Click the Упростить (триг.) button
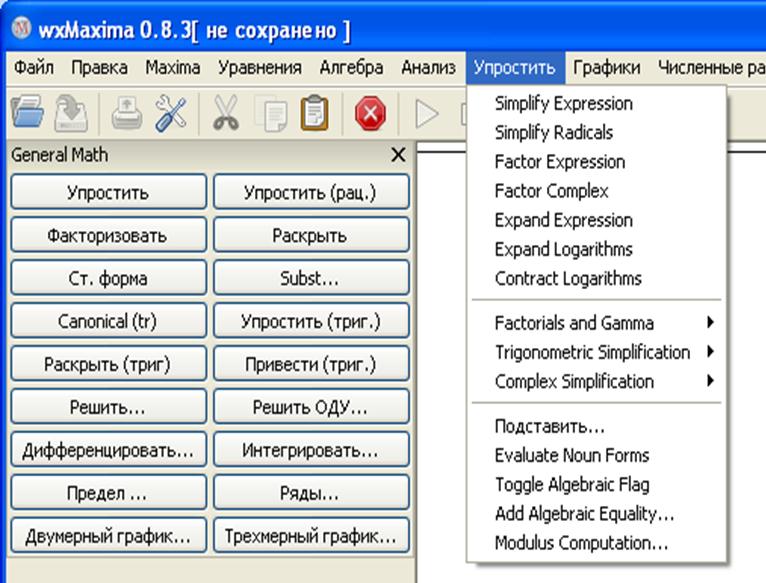766x583 pixels. (311, 321)
